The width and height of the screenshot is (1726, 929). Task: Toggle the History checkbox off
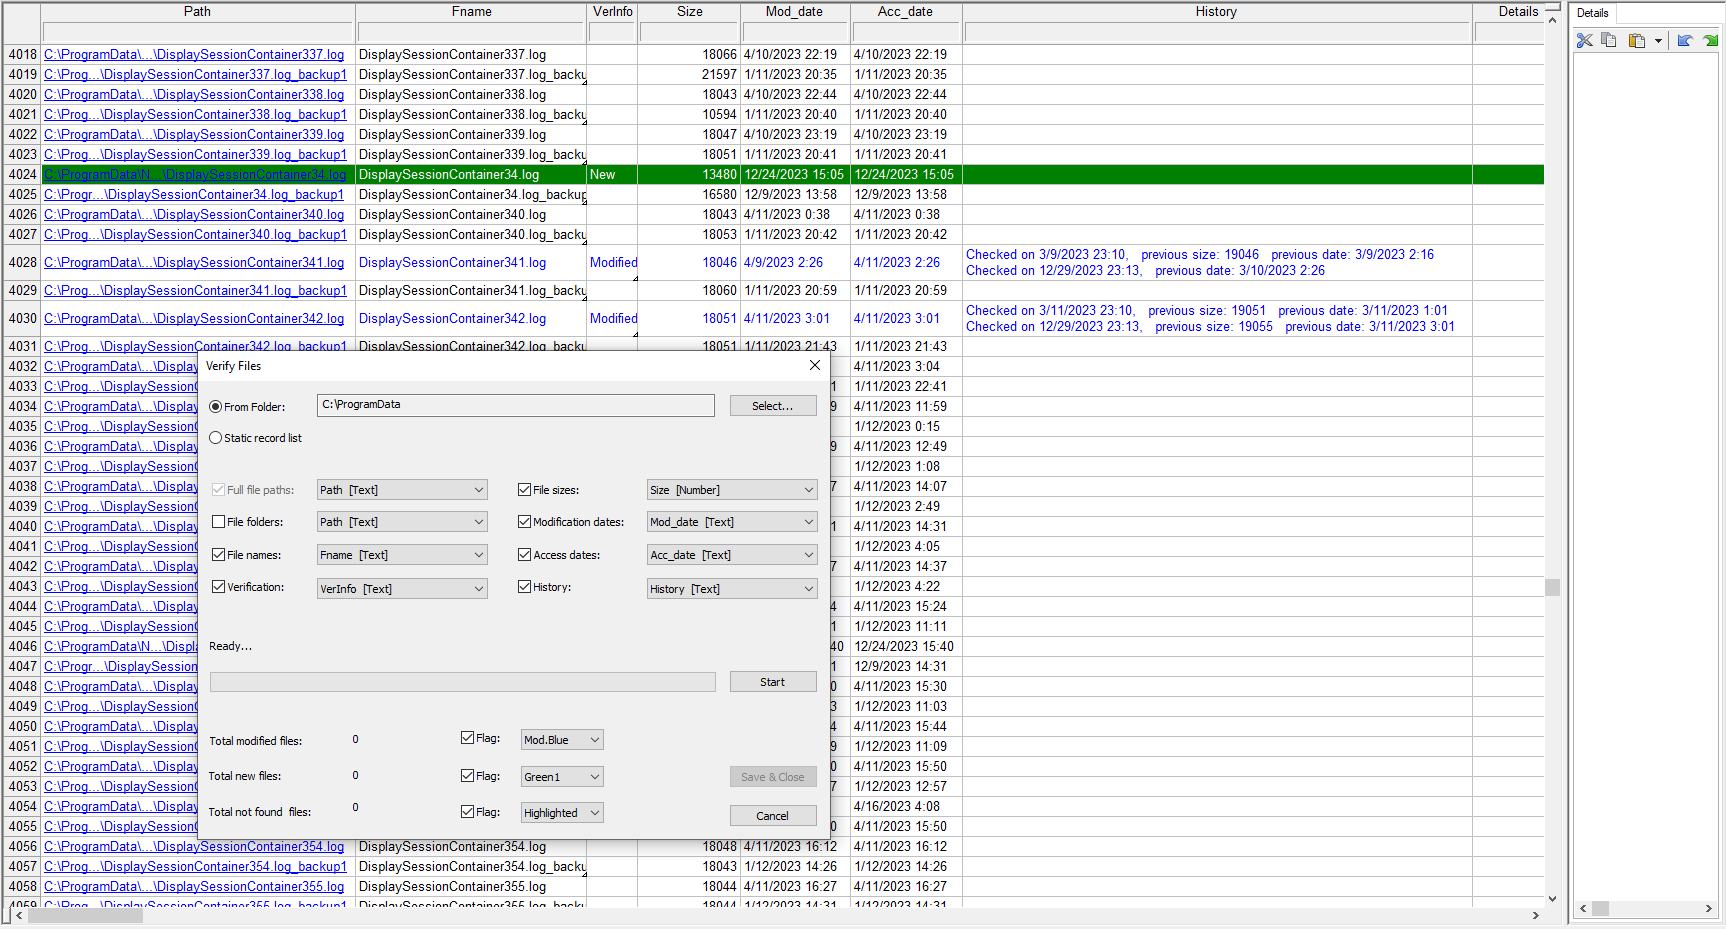tap(524, 587)
